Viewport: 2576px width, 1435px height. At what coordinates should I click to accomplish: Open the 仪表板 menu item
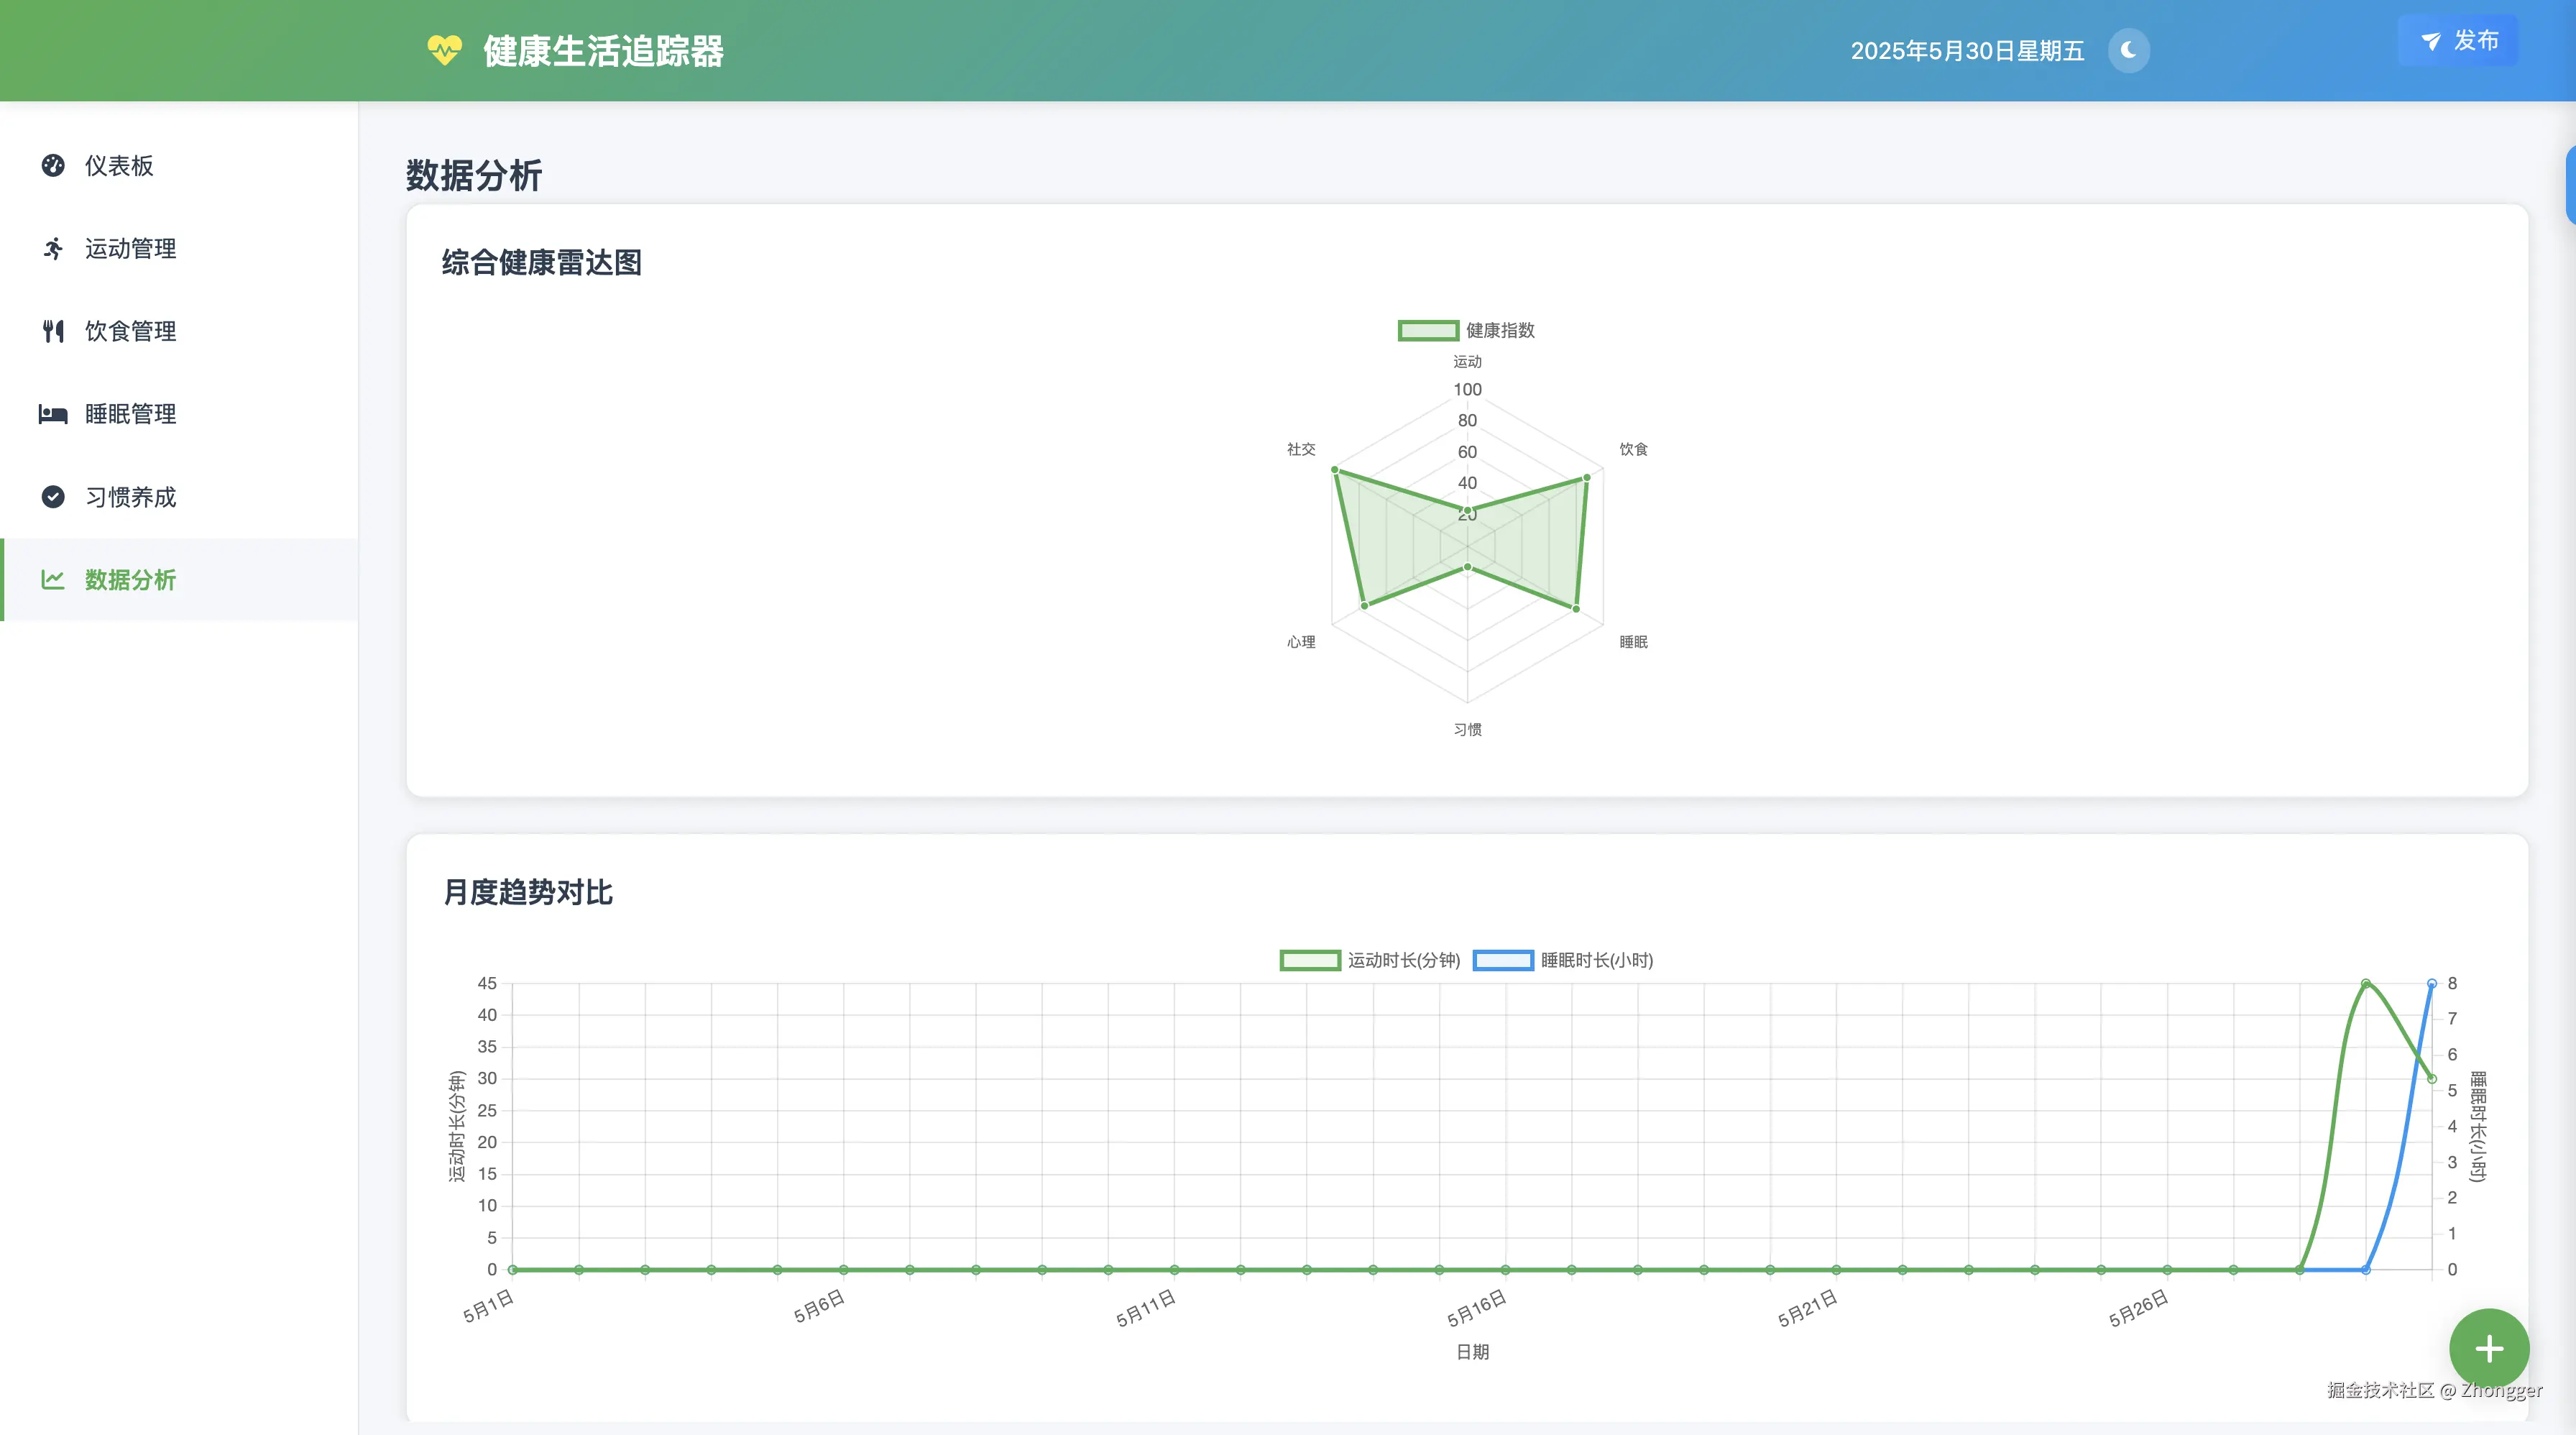point(119,165)
